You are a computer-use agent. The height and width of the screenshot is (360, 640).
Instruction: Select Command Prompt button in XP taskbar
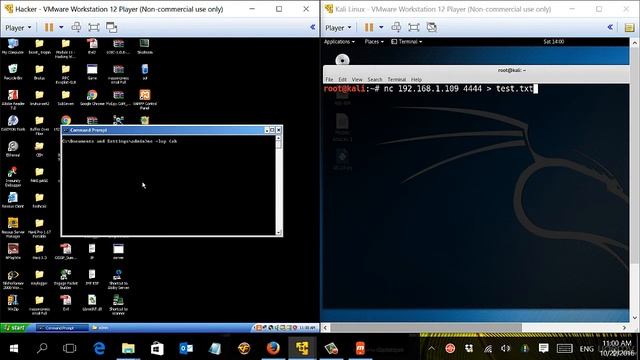click(x=61, y=328)
